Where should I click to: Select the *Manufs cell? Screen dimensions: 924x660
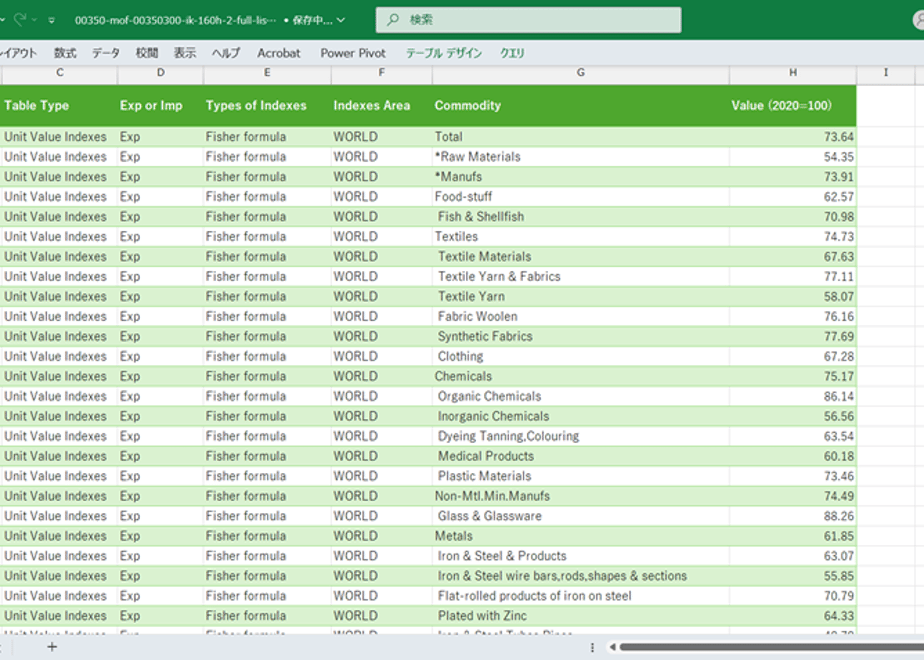(580, 177)
